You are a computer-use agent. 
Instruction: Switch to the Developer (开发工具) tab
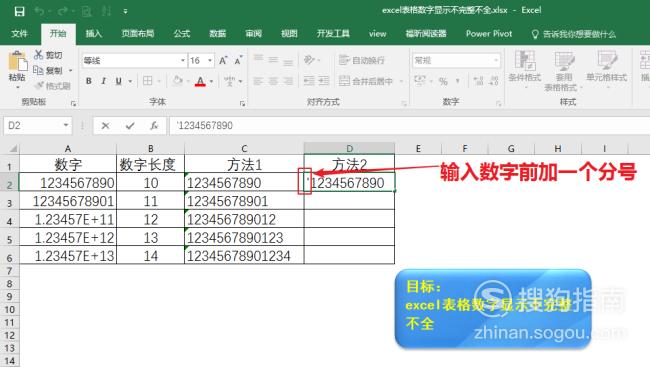[x=333, y=34]
